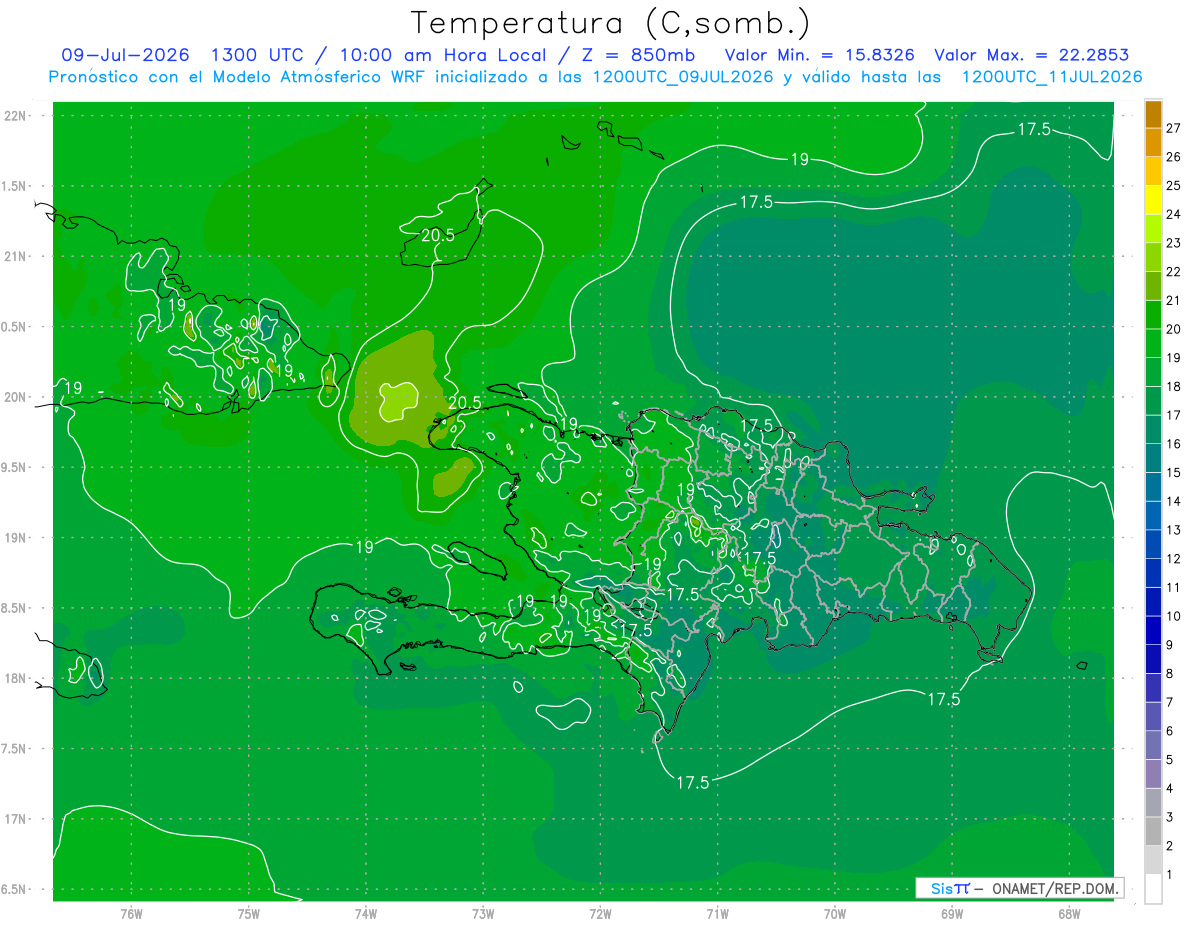This screenshot has height=927, width=1200.
Task: Click the "74W" longitude label
Action: pyautogui.click(x=365, y=913)
